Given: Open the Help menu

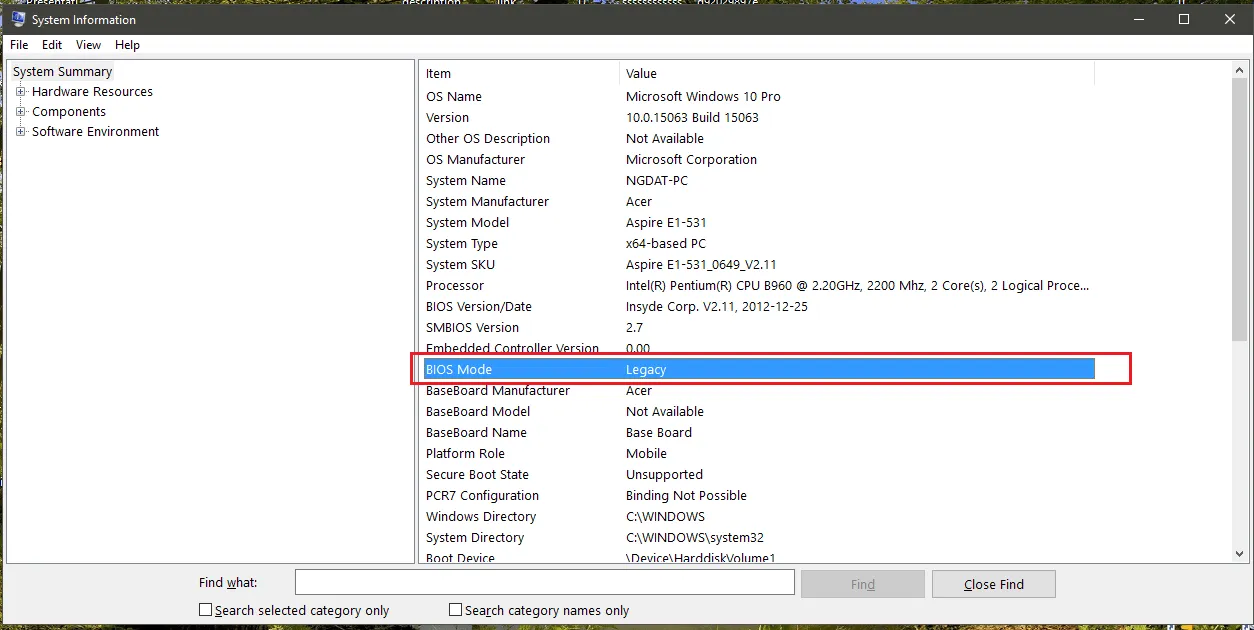Looking at the screenshot, I should coord(127,44).
